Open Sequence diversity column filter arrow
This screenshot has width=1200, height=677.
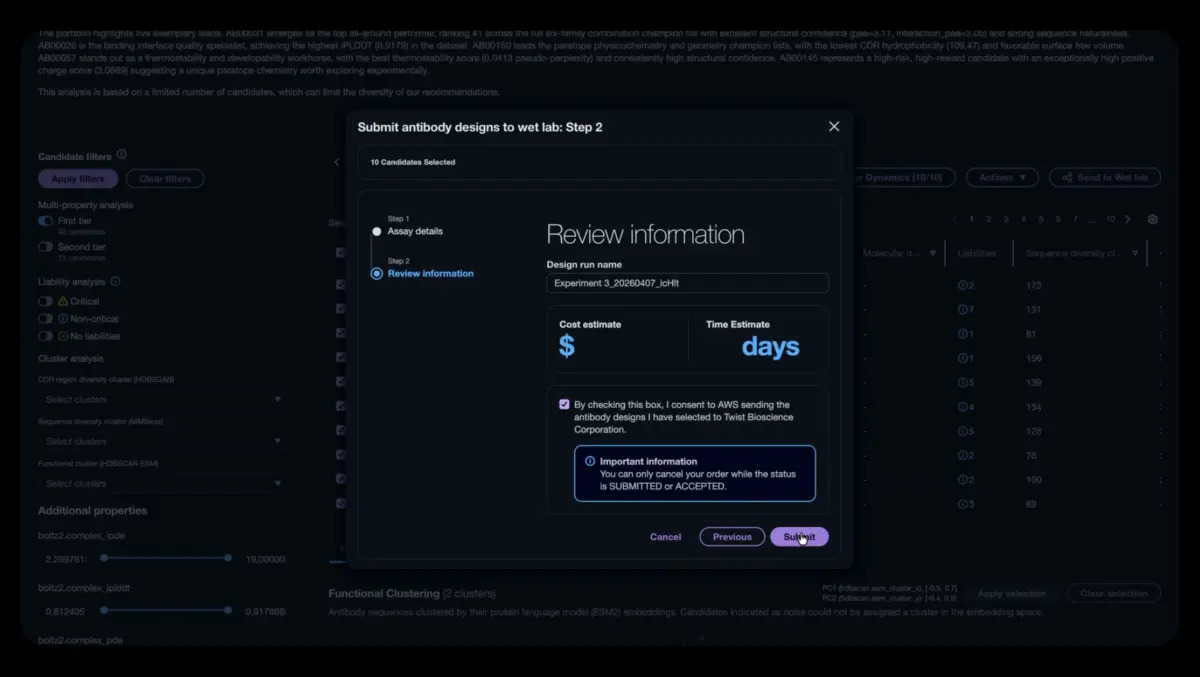1135,253
